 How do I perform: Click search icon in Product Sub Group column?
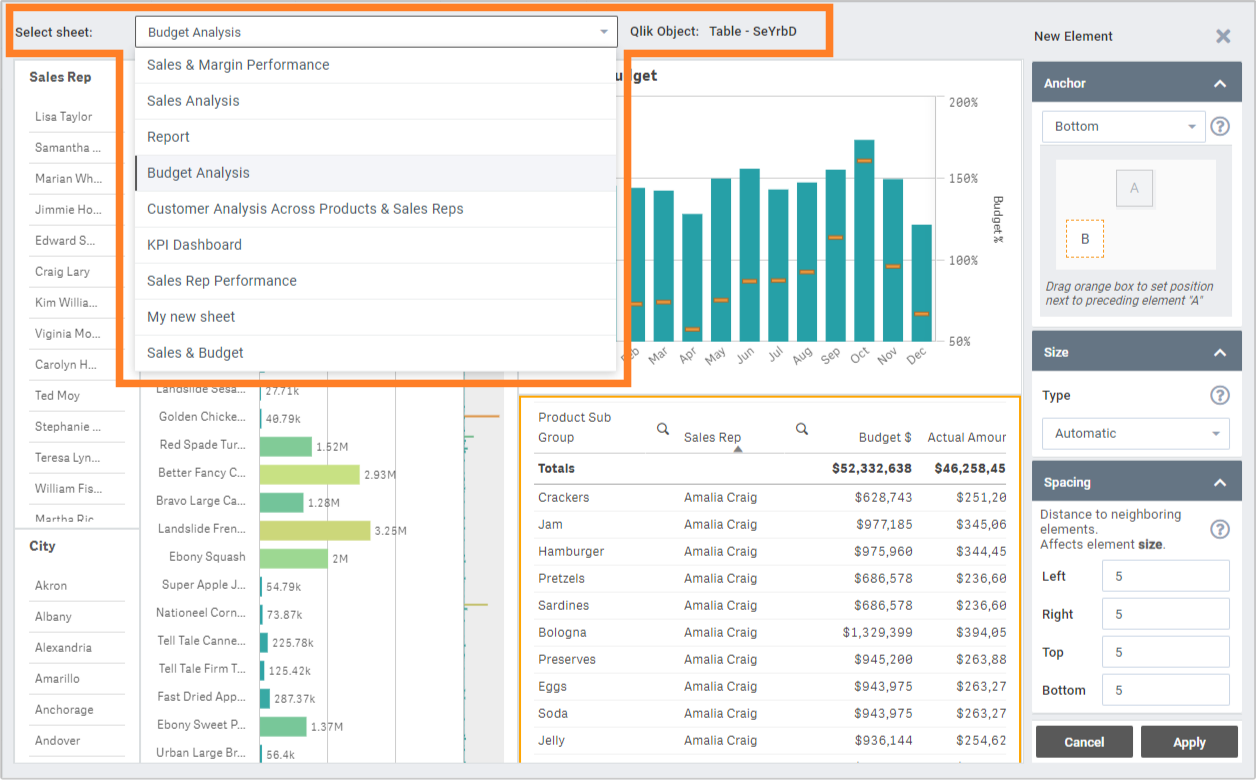coord(662,429)
